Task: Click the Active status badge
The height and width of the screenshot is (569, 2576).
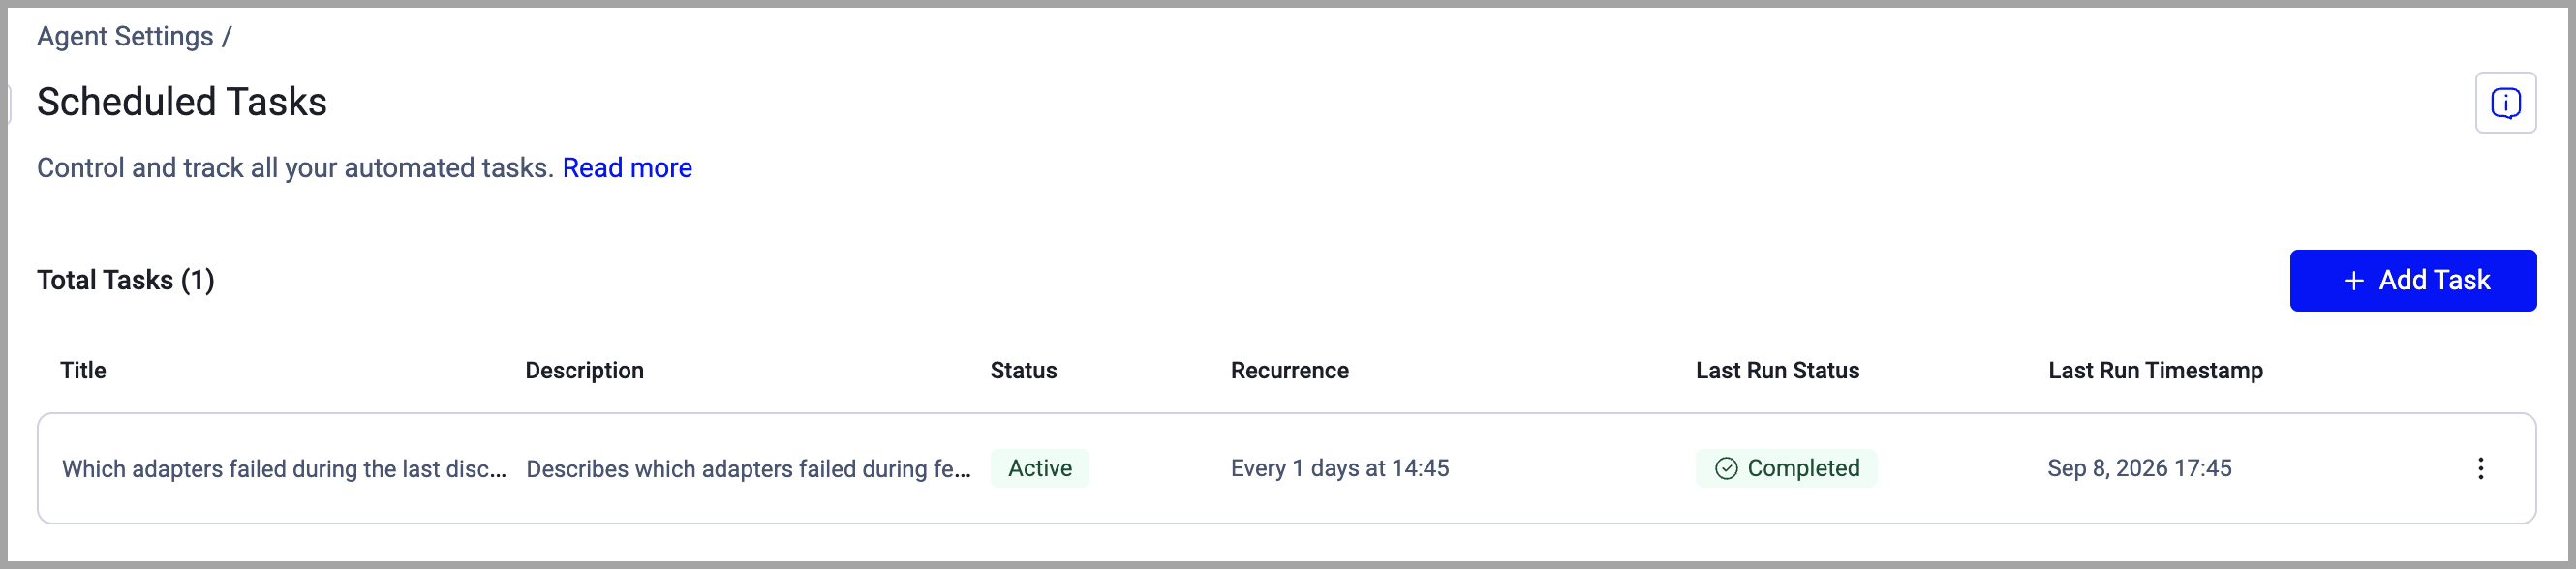Action: tap(1039, 468)
